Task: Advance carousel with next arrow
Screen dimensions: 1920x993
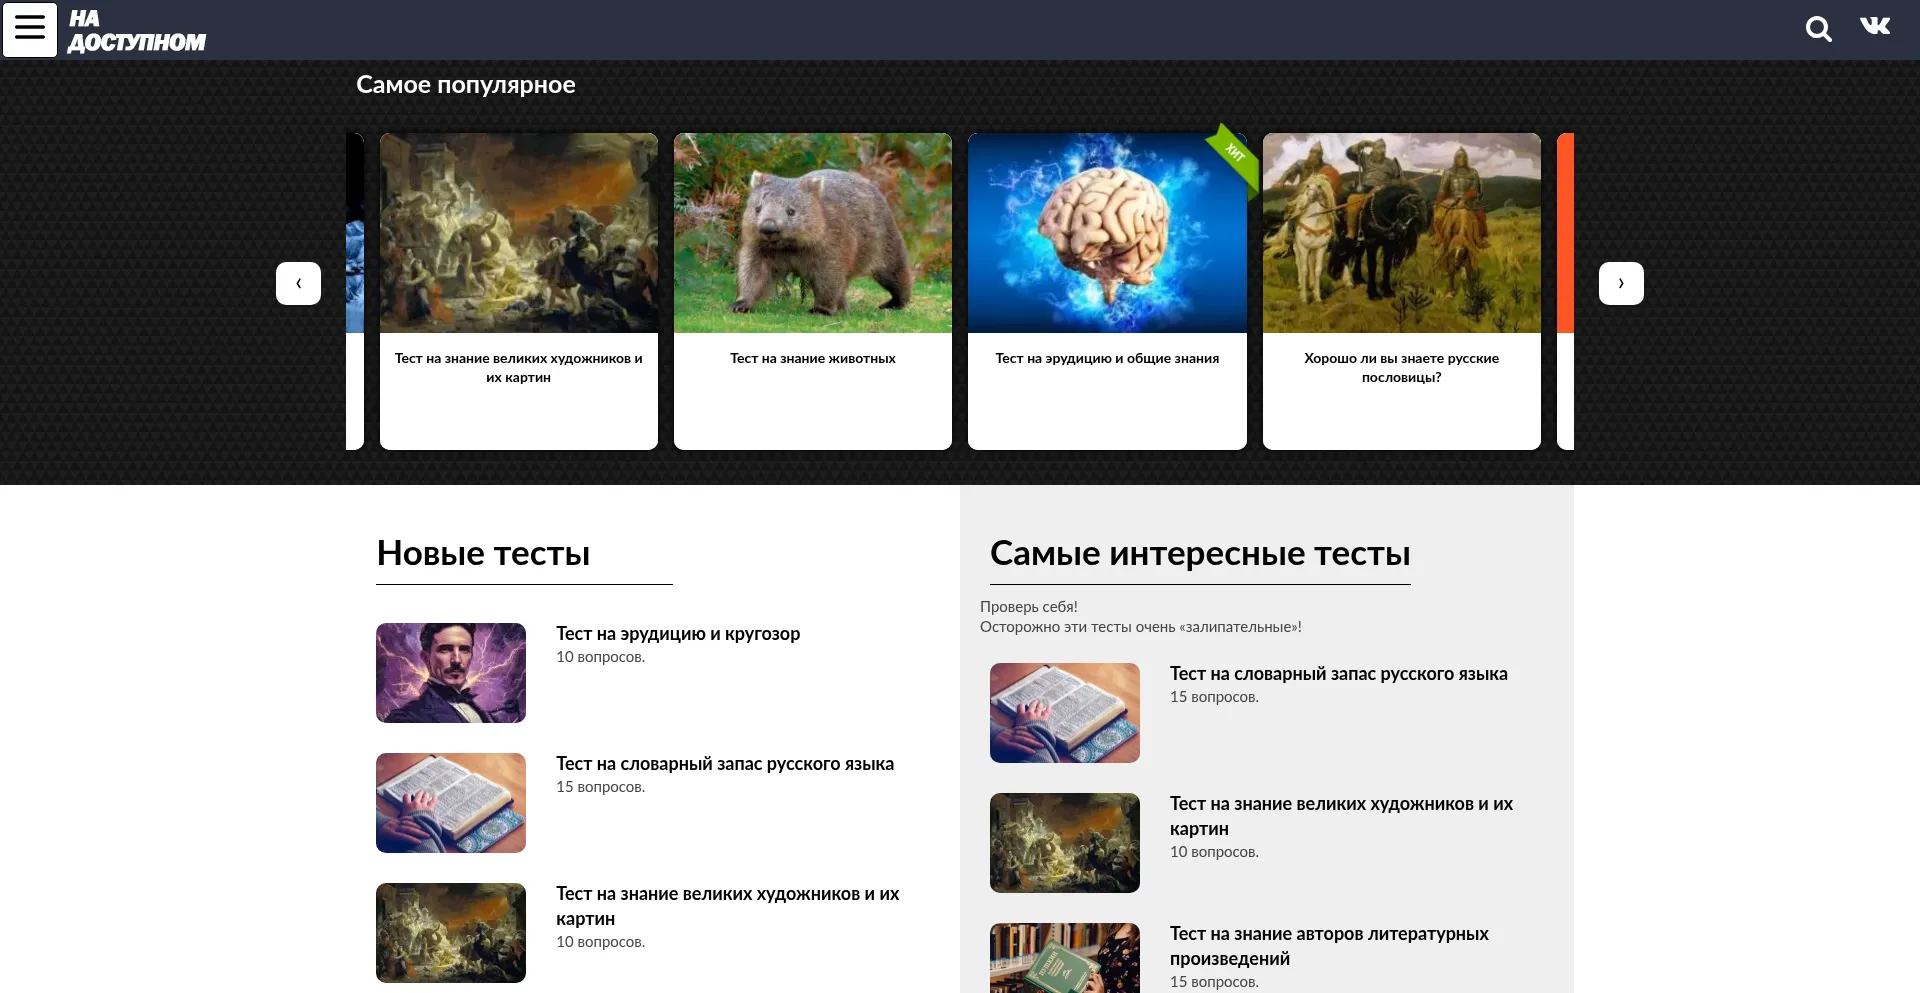Action: point(1620,284)
